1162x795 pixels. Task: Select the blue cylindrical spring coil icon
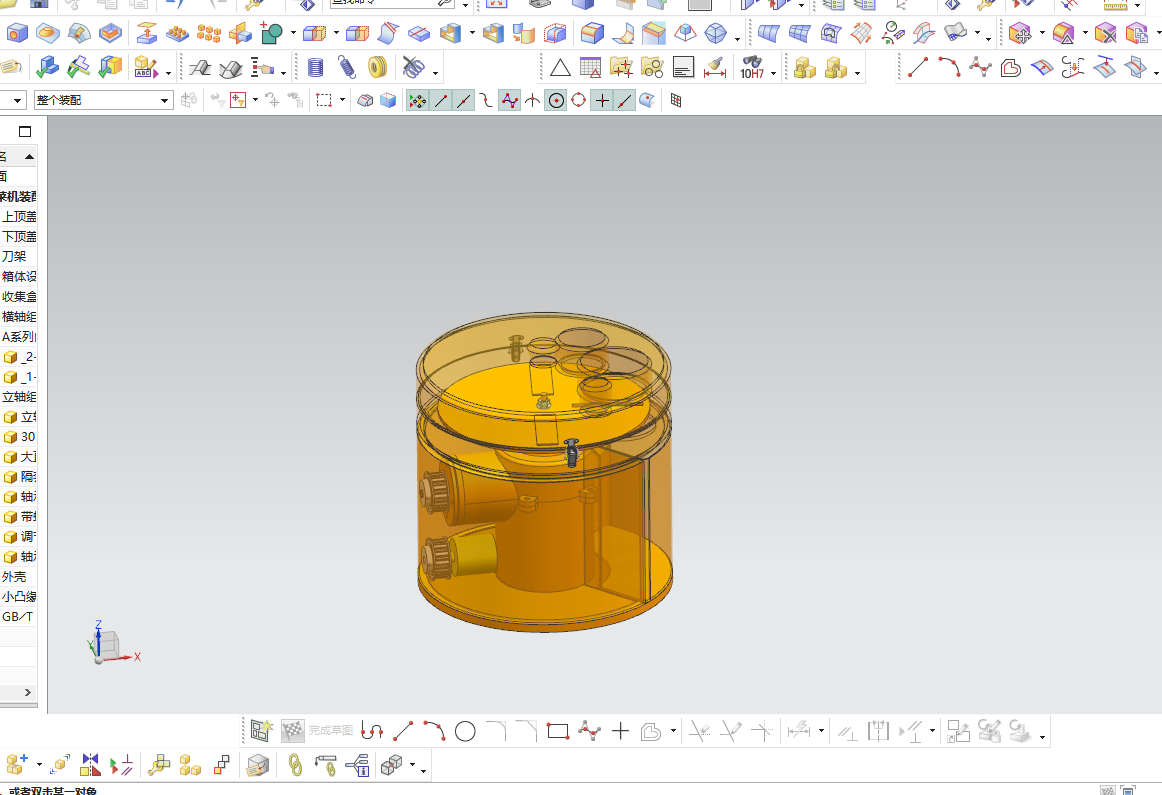[316, 68]
